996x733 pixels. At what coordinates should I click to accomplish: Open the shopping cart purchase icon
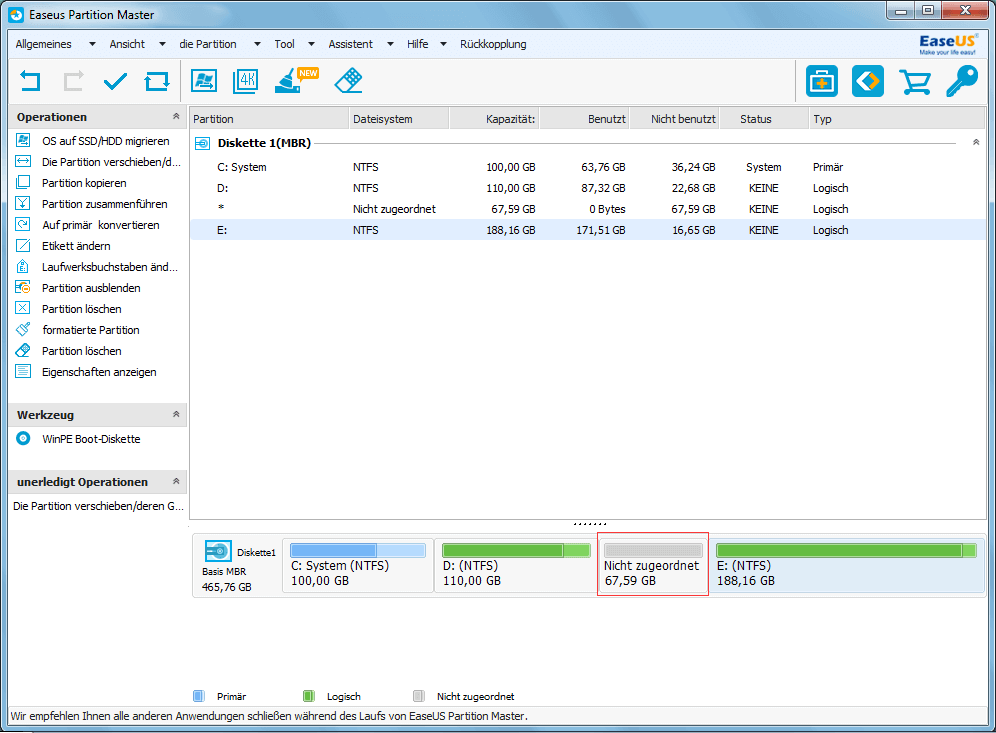(x=915, y=81)
